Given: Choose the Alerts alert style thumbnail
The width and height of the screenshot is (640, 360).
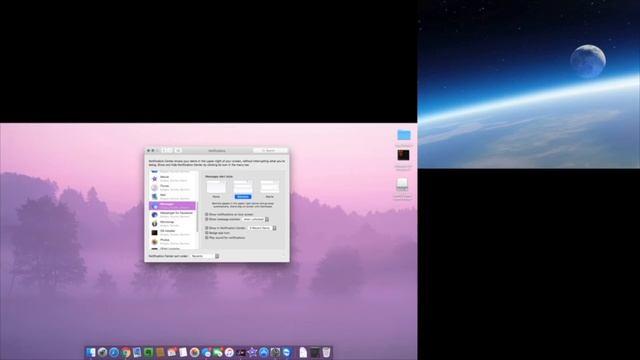Looking at the screenshot, I should tap(270, 187).
